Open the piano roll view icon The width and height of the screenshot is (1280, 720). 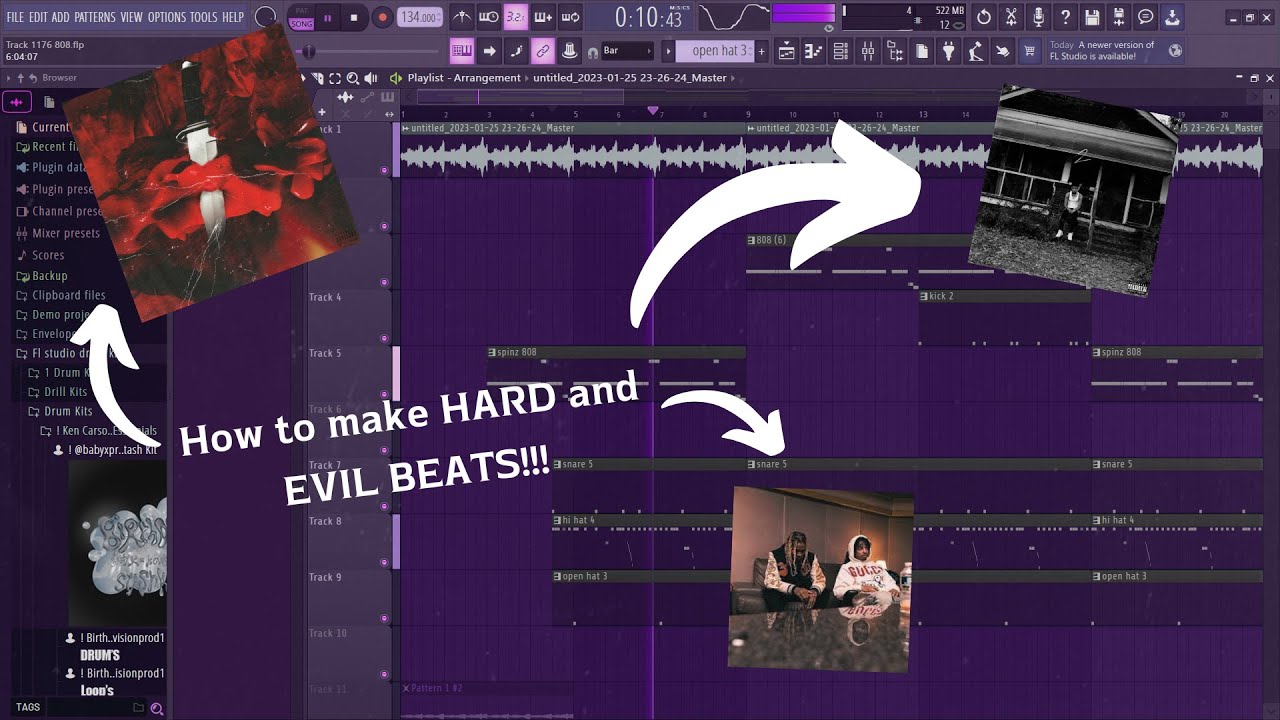pyautogui.click(x=814, y=51)
